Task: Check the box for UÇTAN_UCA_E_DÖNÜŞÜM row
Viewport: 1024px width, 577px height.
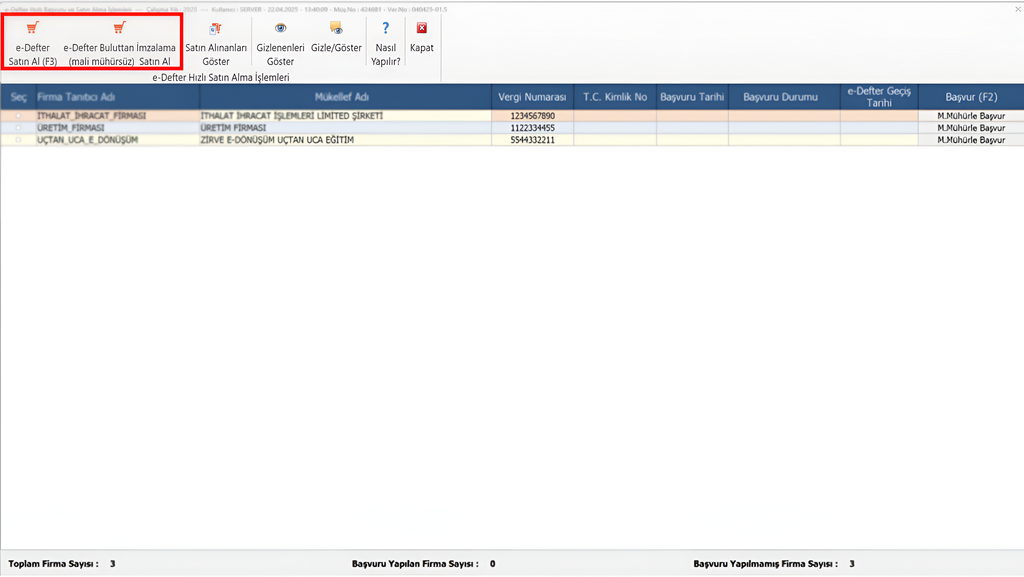Action: [x=18, y=140]
